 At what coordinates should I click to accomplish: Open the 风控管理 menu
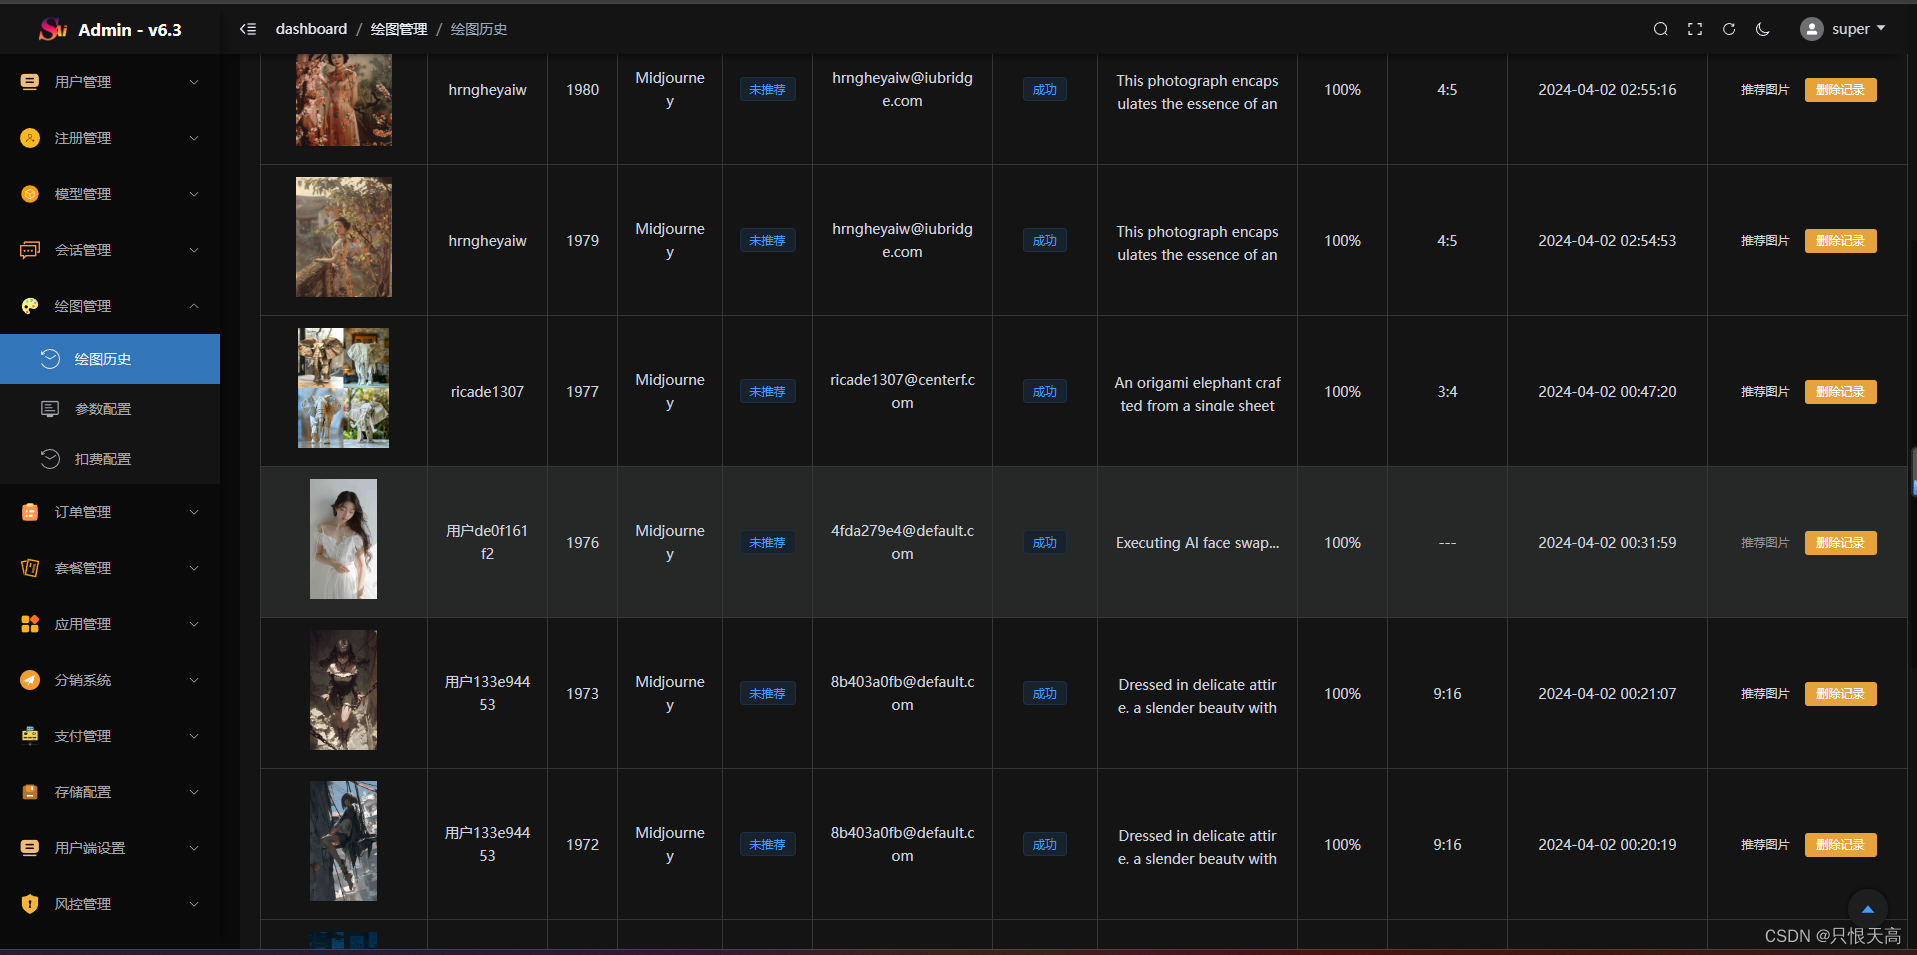tap(110, 904)
